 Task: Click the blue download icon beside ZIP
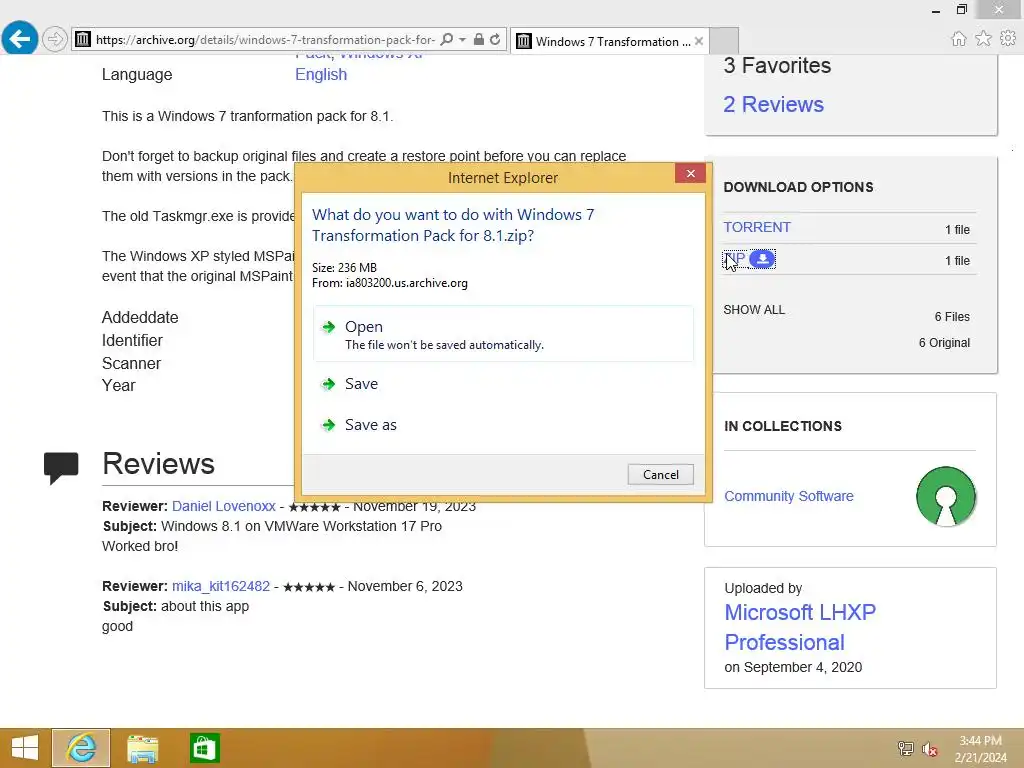(762, 259)
